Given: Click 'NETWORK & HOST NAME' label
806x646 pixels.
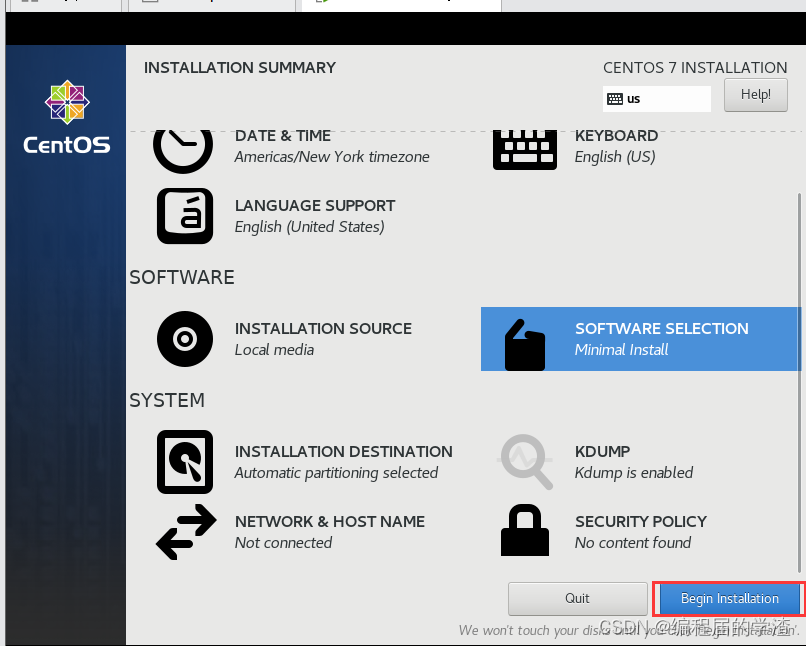Looking at the screenshot, I should pyautogui.click(x=329, y=522).
